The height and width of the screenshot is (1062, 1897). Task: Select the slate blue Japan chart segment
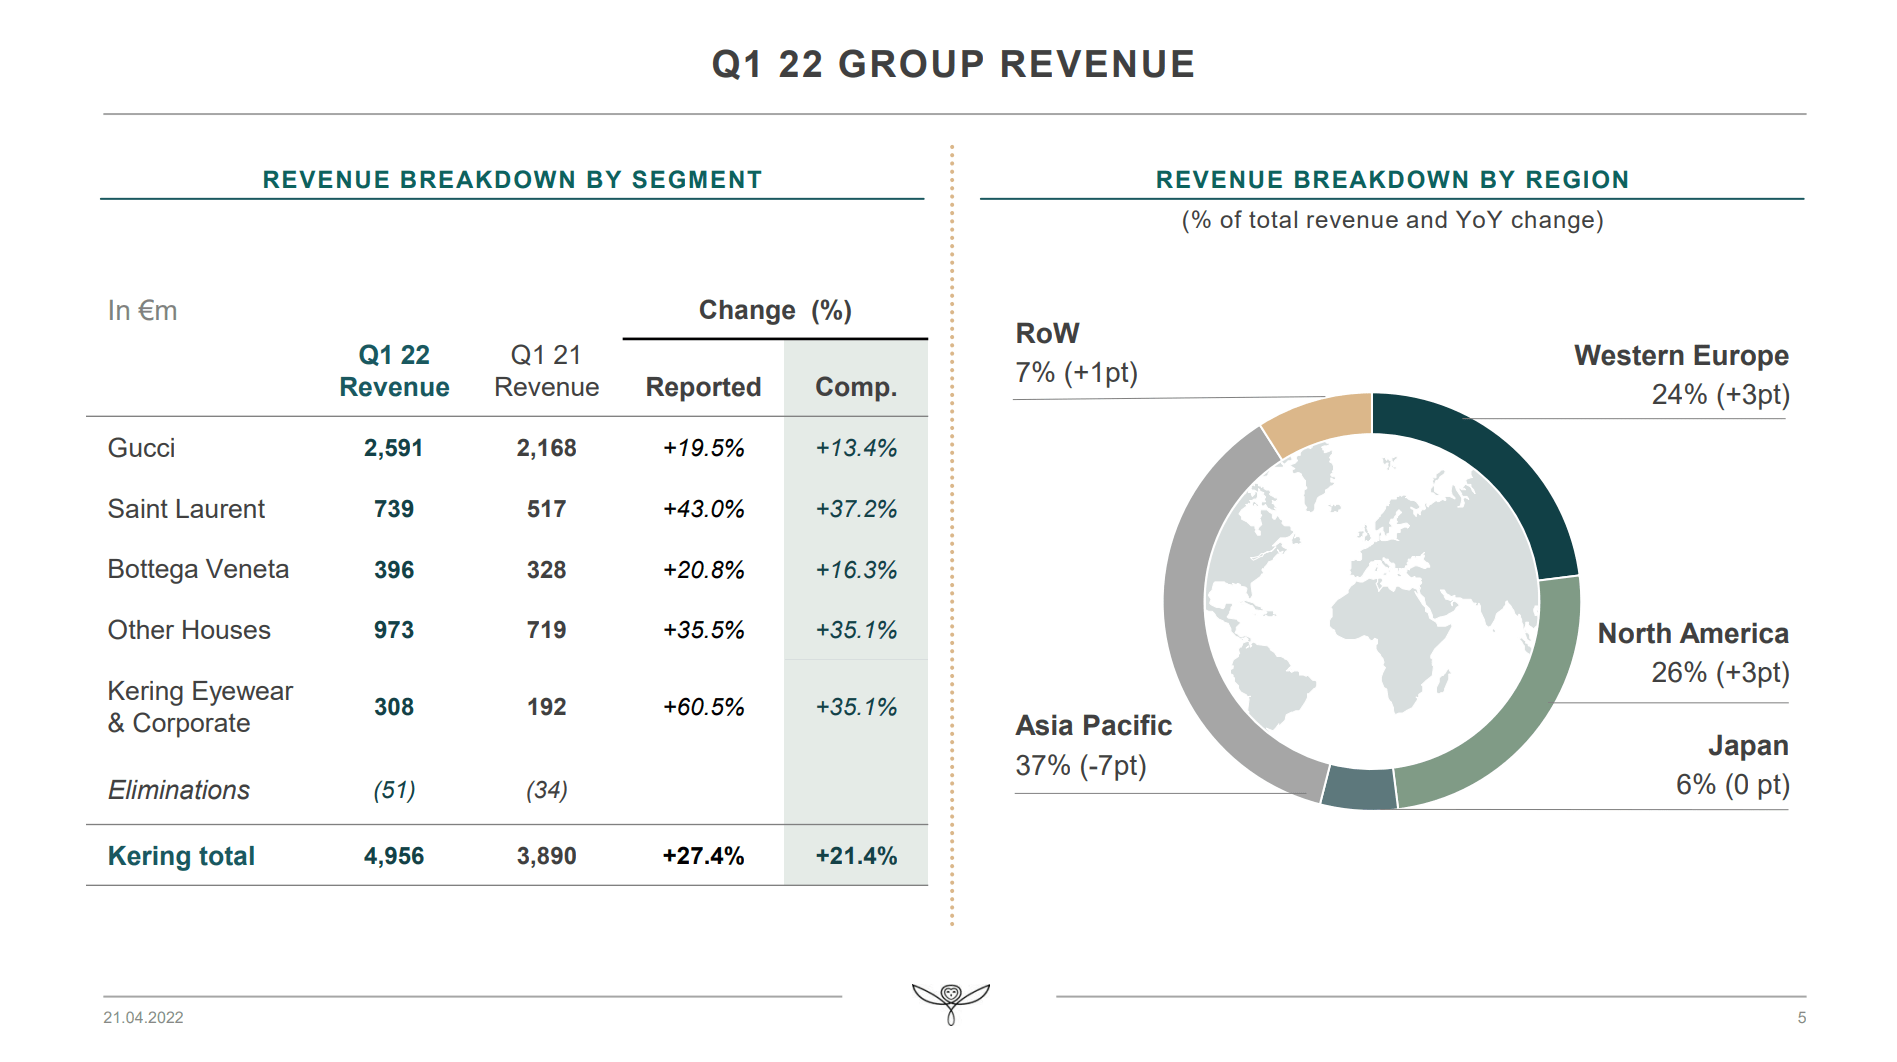[1359, 788]
